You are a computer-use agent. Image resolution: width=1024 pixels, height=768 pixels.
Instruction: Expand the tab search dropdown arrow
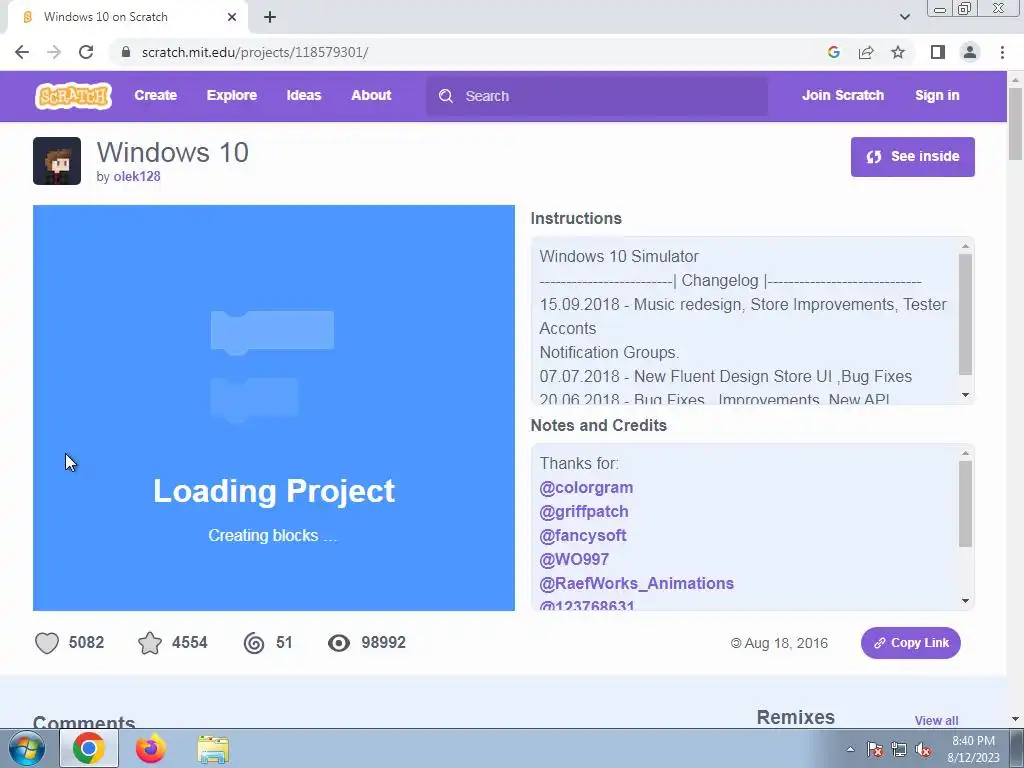pyautogui.click(x=904, y=17)
